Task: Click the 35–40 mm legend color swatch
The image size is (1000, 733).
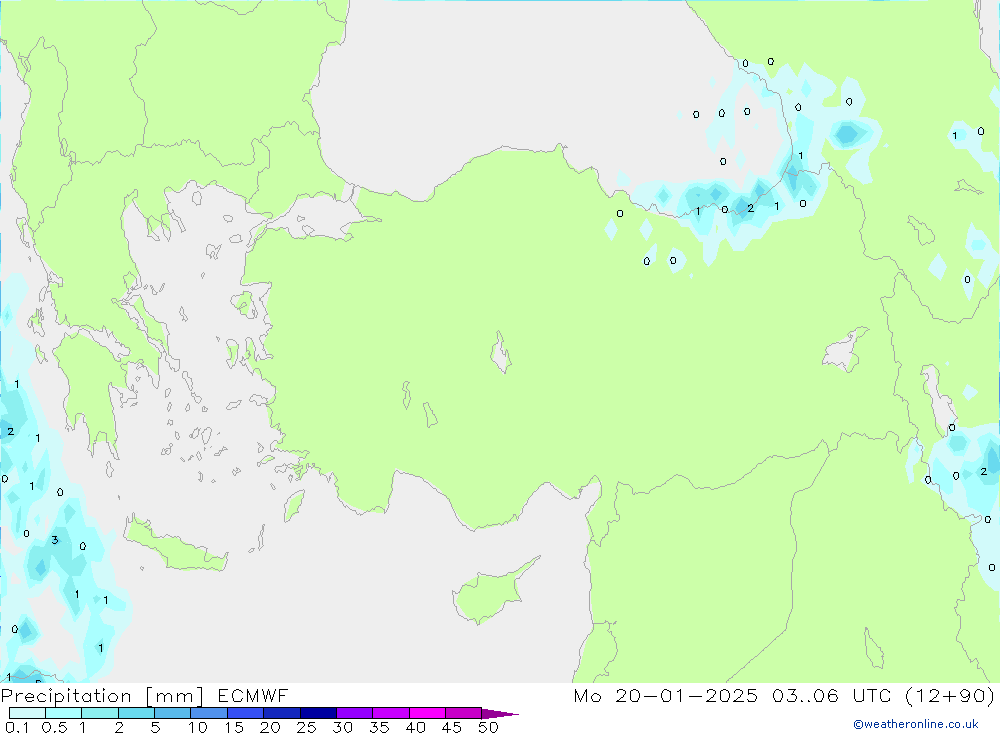Action: (x=391, y=713)
